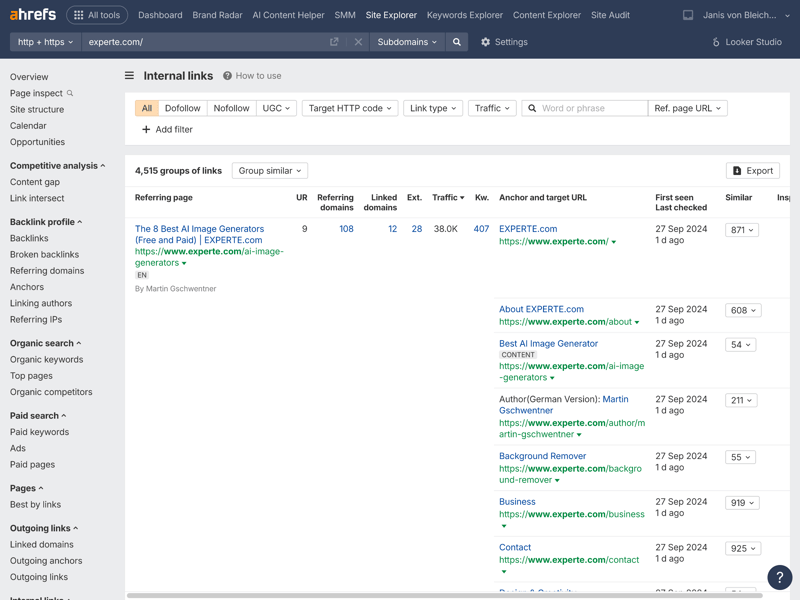Click the monitor icon in top bar
The height and width of the screenshot is (600, 800).
pyautogui.click(x=688, y=15)
